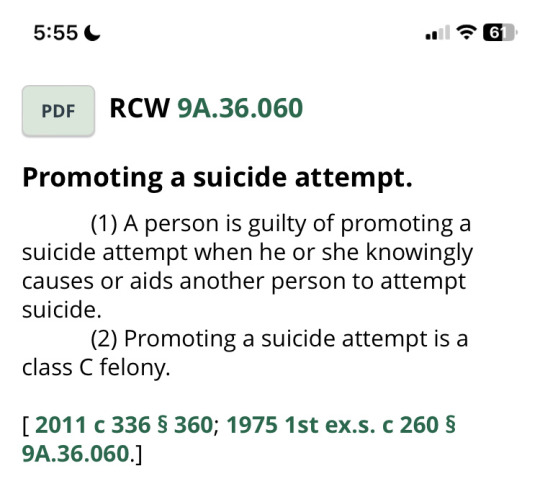Click the 9A.36.060 link in the bracketed history note
The height and width of the screenshot is (489, 540).
[76, 453]
